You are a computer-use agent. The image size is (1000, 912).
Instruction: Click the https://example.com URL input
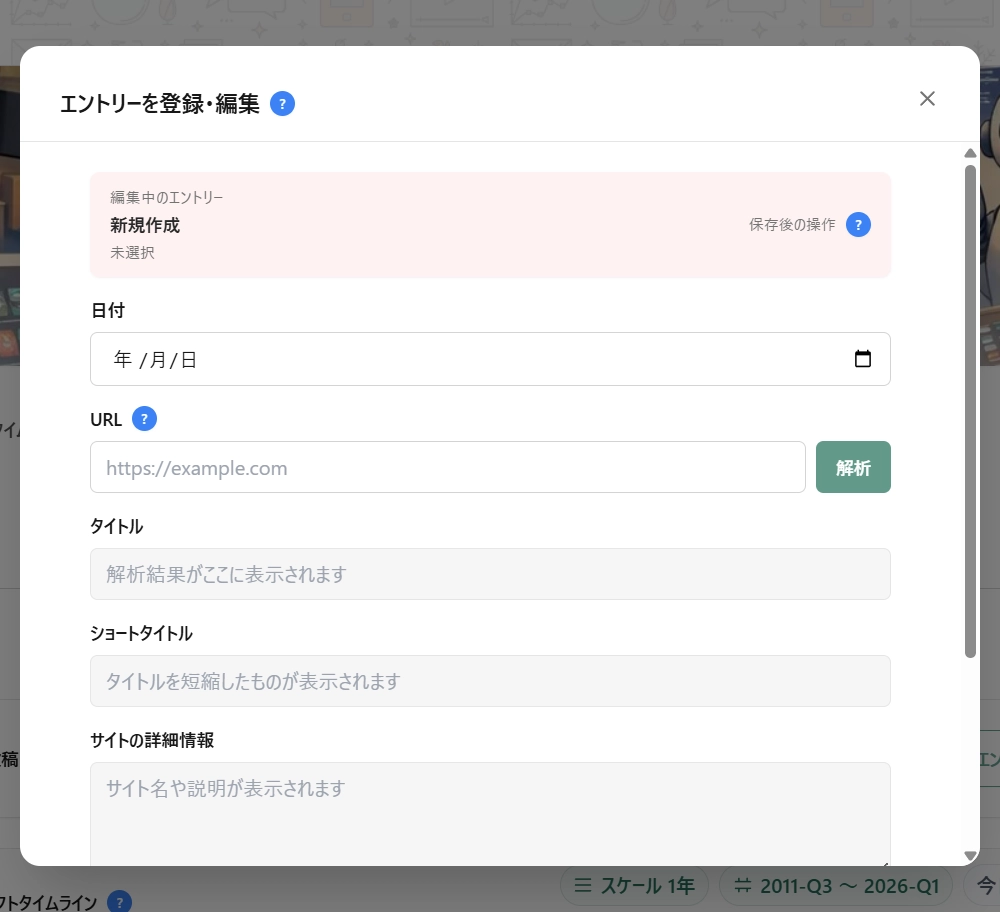point(447,467)
